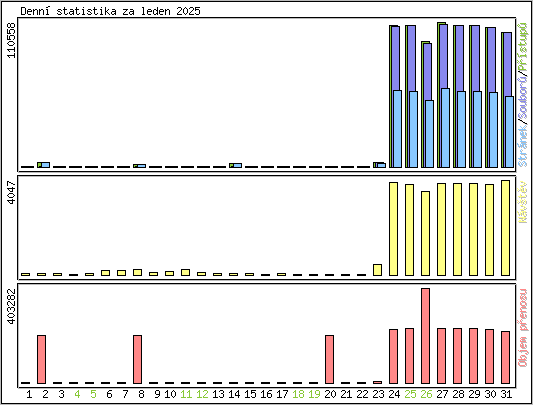The height and width of the screenshot is (405, 533).
Task: Click green weekend day label 18
Action: pyautogui.click(x=298, y=394)
